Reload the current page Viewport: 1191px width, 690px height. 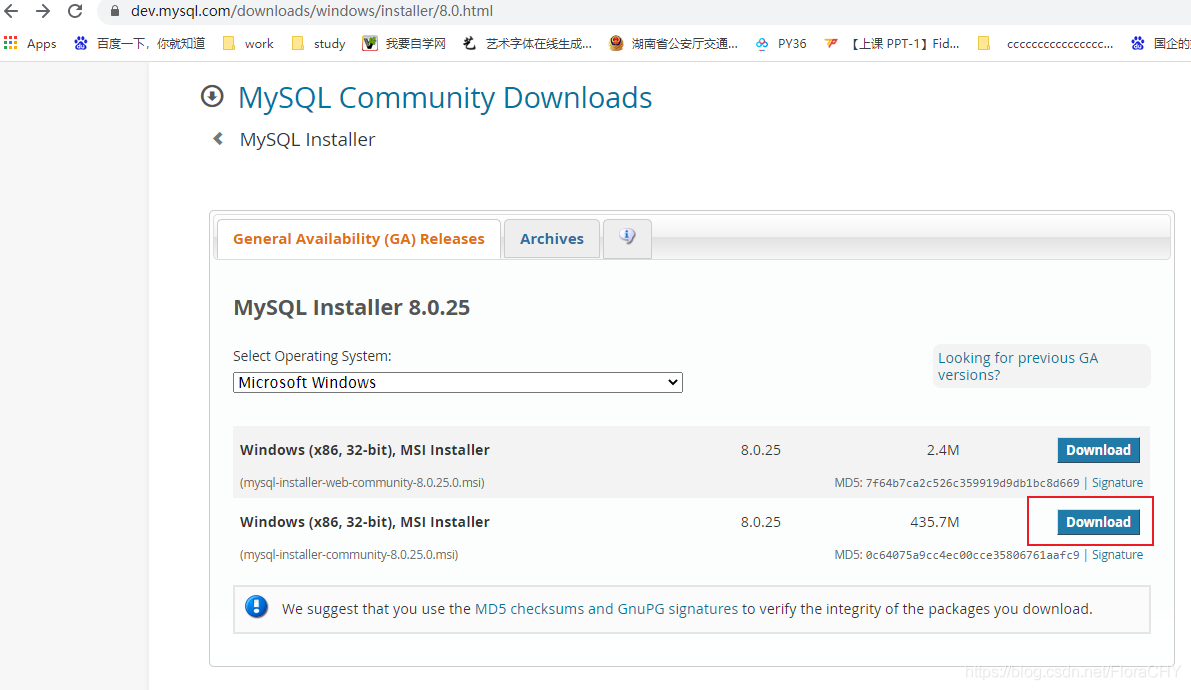74,11
